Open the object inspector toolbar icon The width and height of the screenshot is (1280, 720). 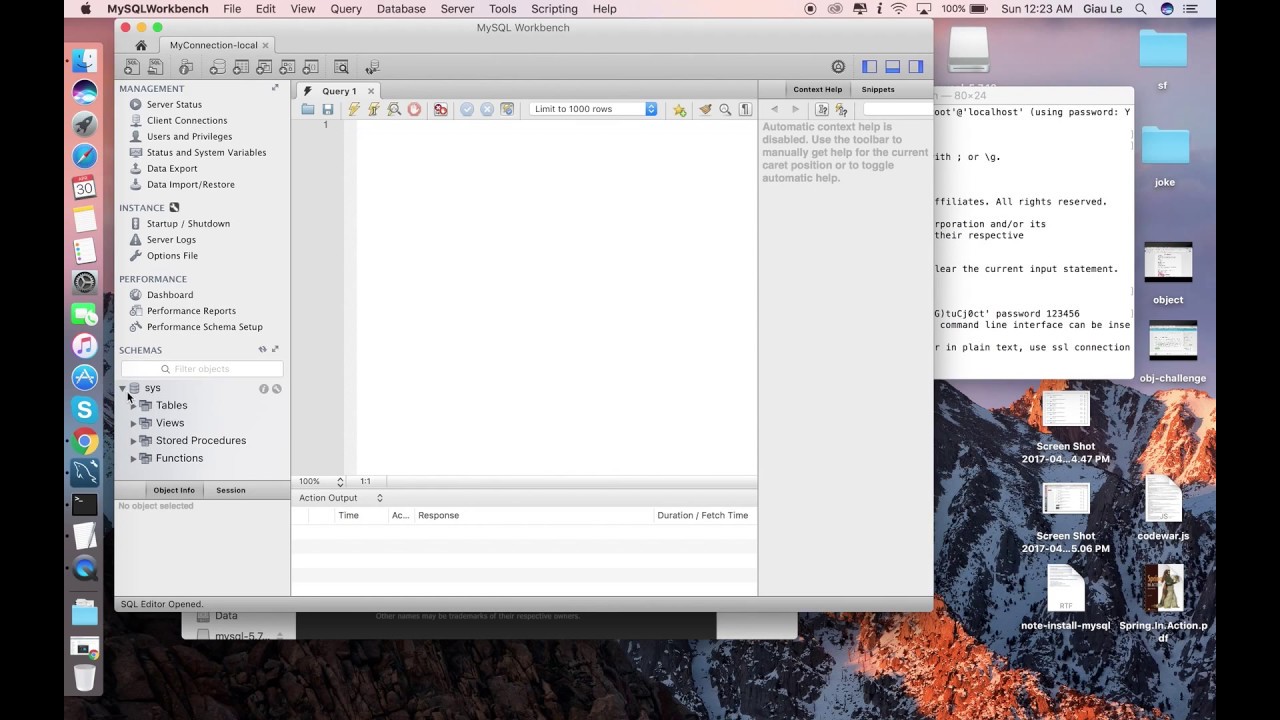186,67
